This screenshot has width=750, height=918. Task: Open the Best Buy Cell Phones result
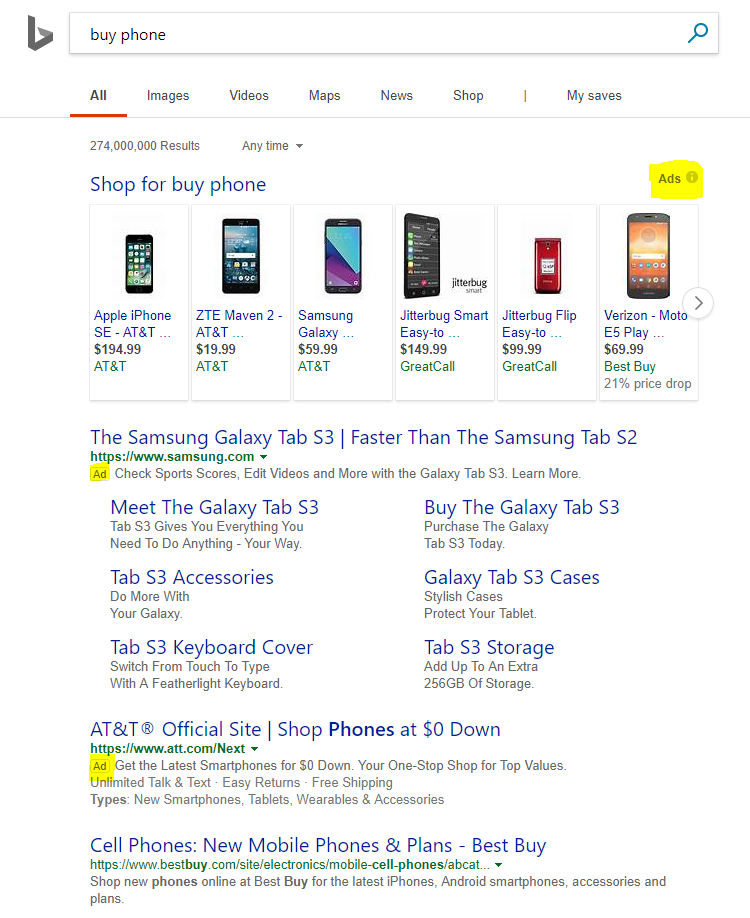(x=318, y=845)
